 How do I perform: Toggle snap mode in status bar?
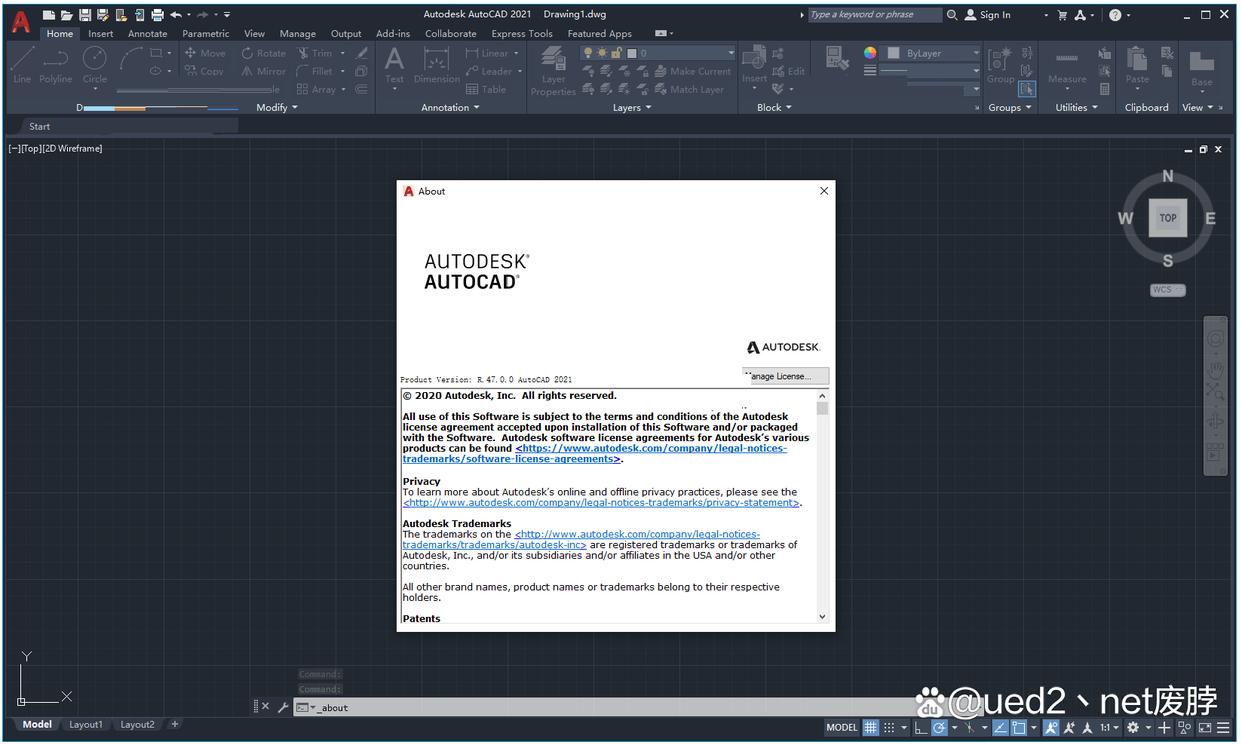tap(889, 727)
